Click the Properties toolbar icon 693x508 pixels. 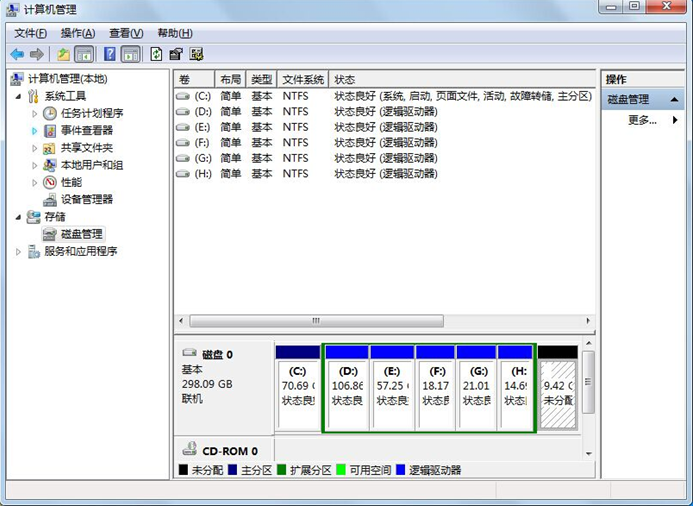coord(176,54)
